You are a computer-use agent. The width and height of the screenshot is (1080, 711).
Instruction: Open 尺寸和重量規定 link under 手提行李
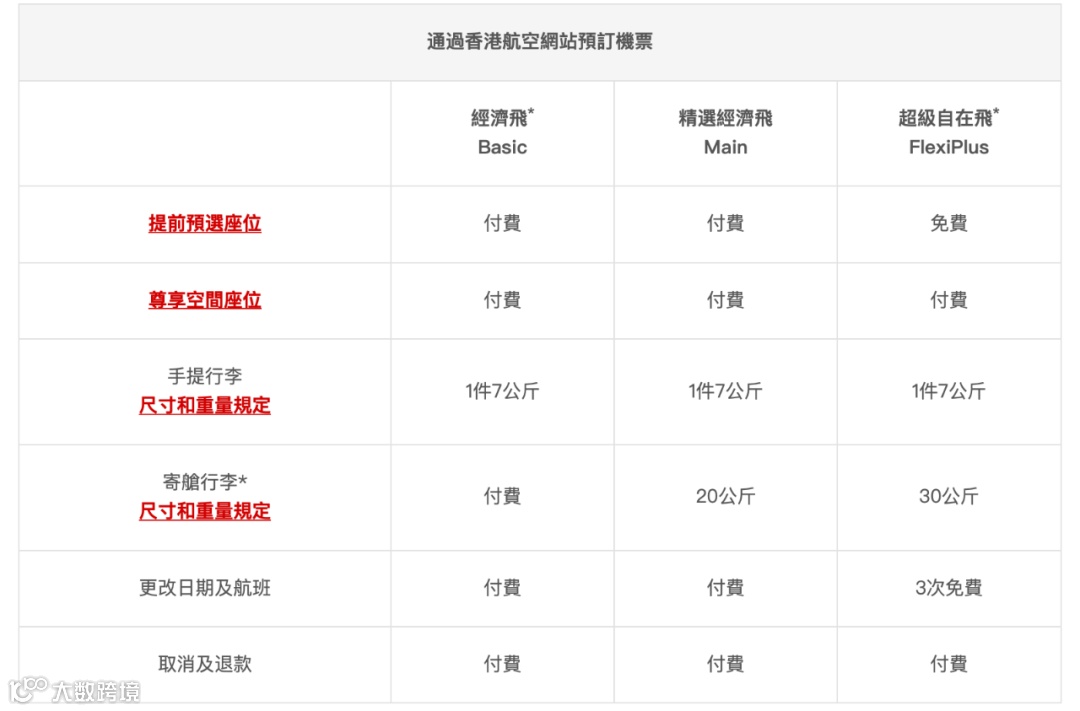coord(205,405)
